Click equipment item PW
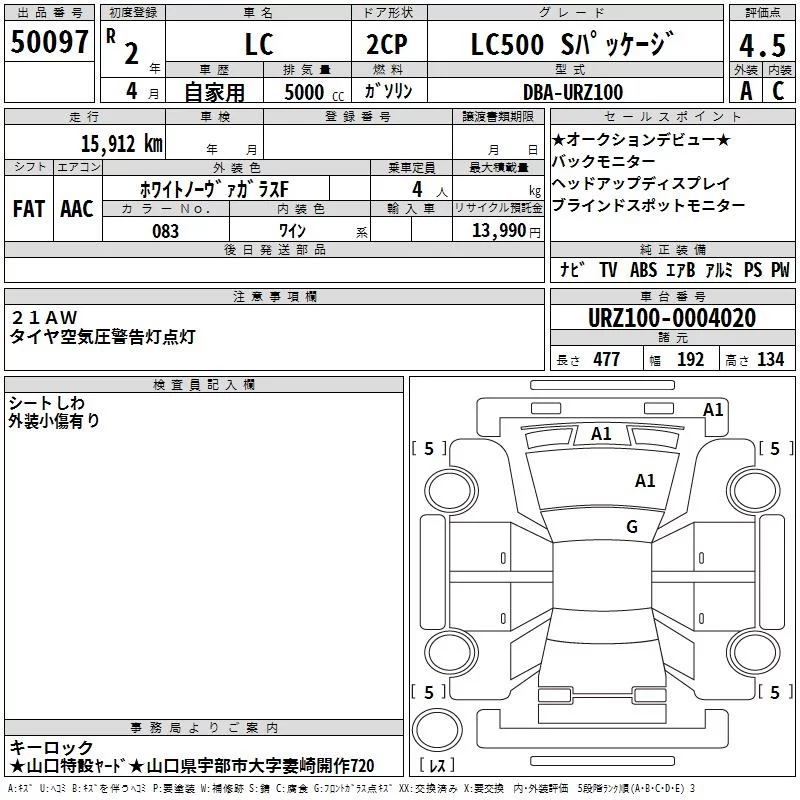The image size is (800, 800). click(780, 269)
